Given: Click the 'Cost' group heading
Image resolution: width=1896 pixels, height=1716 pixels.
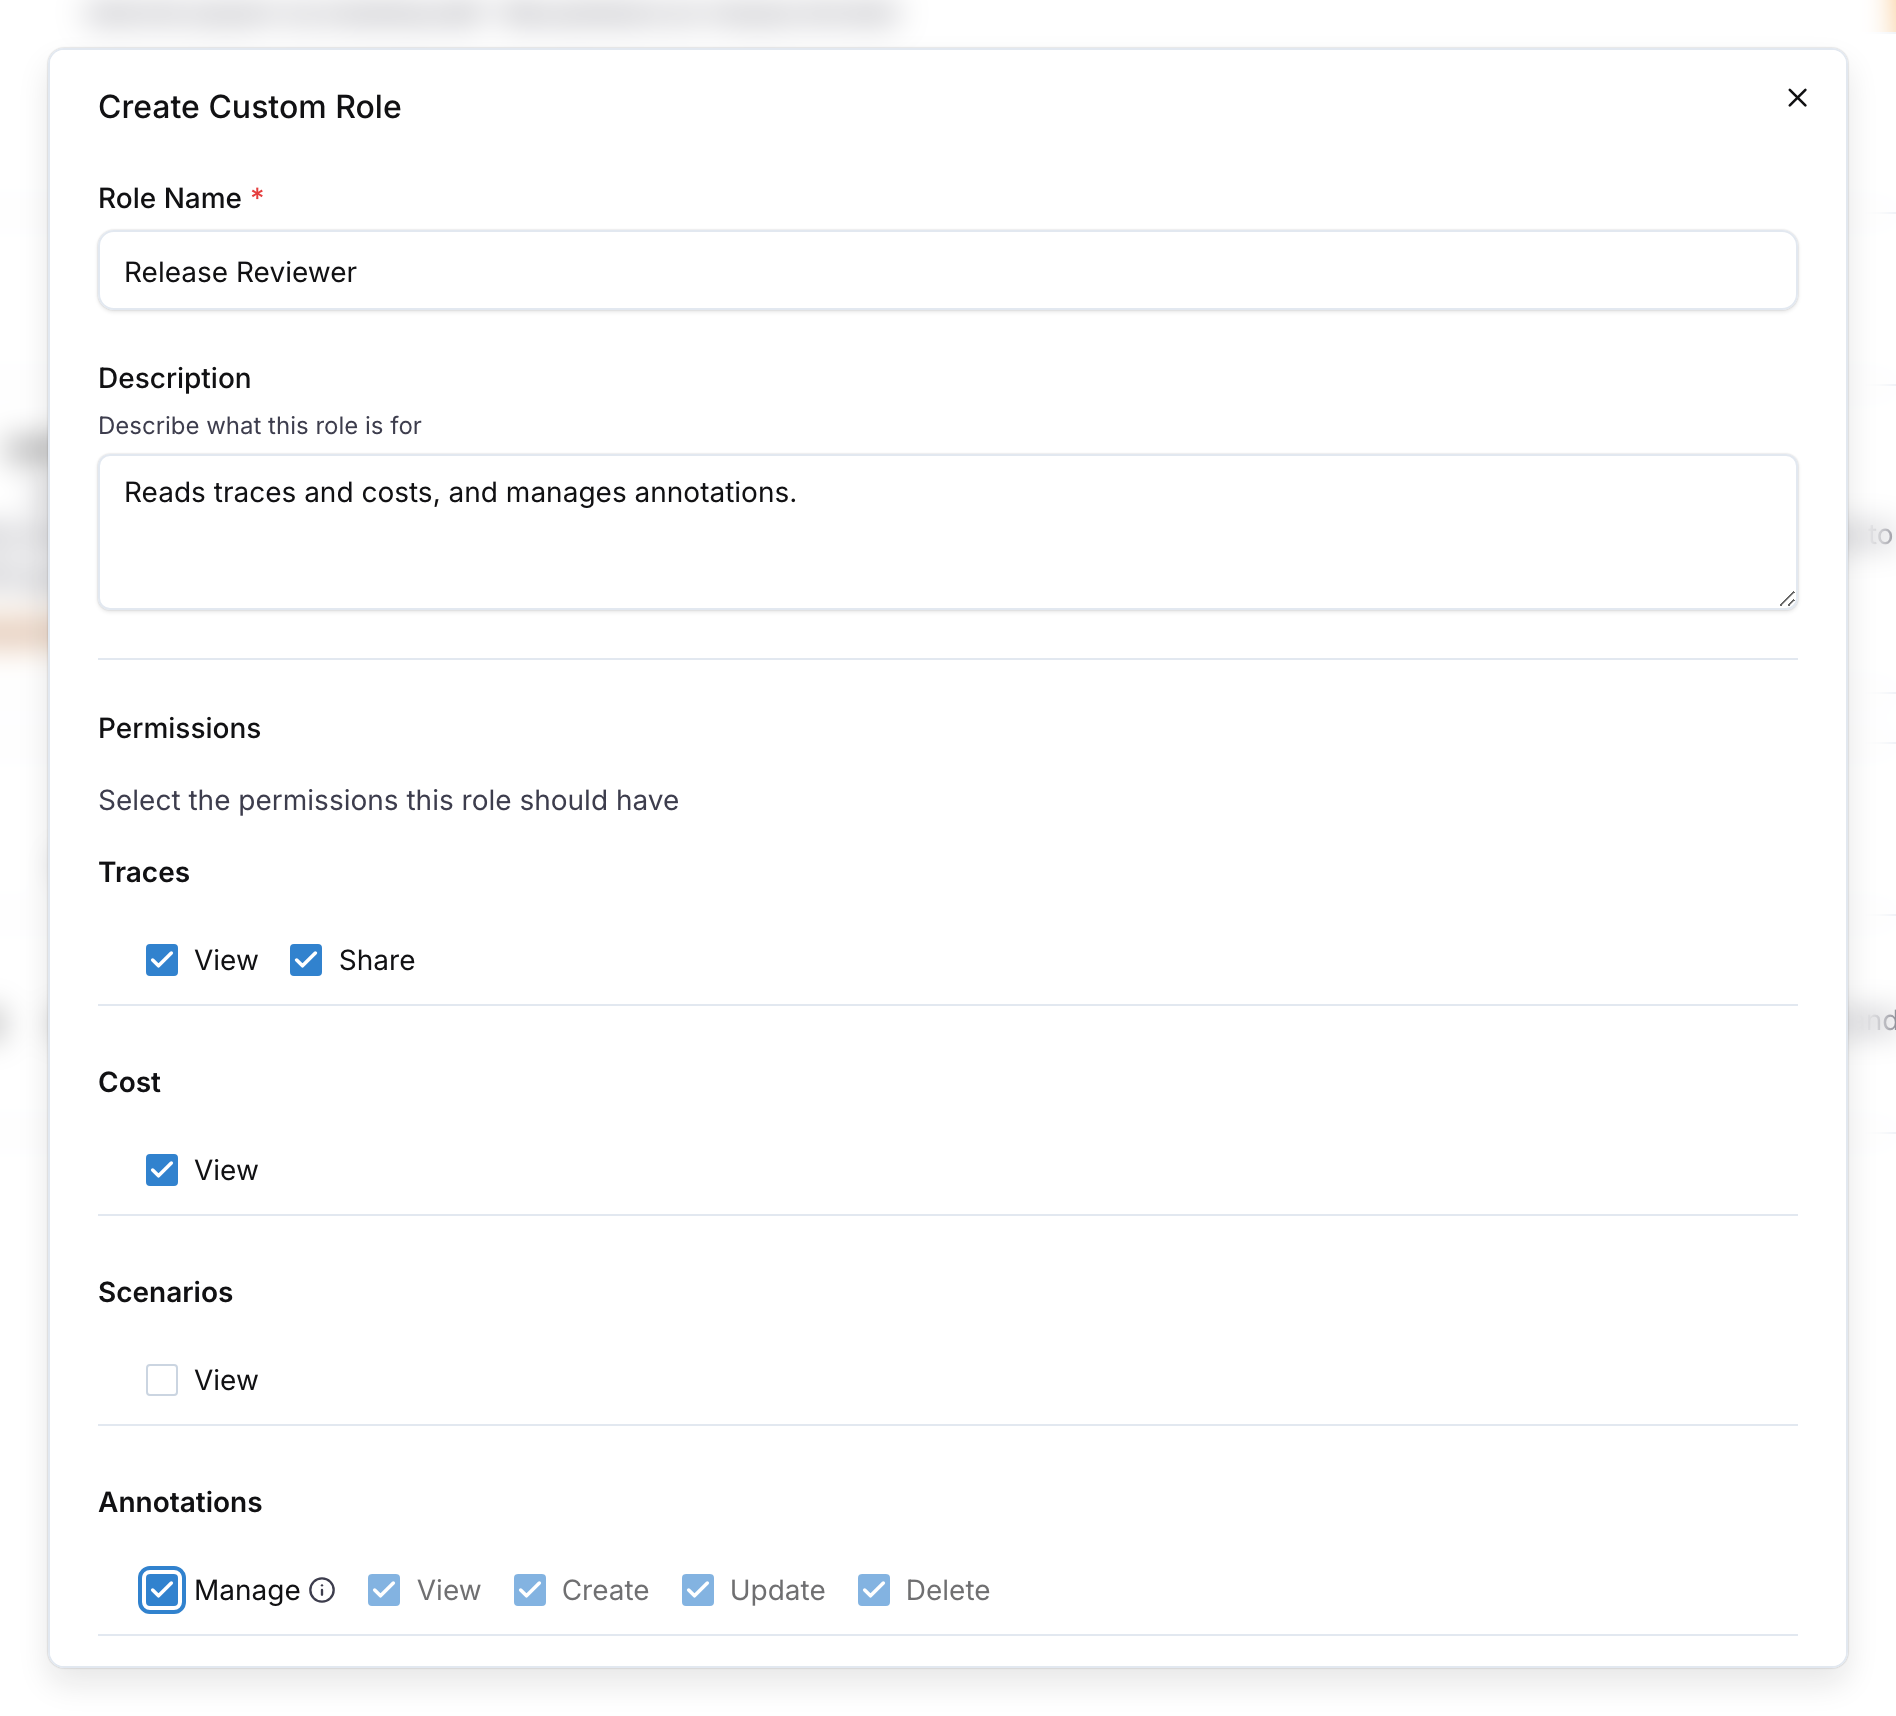Looking at the screenshot, I should point(129,1082).
